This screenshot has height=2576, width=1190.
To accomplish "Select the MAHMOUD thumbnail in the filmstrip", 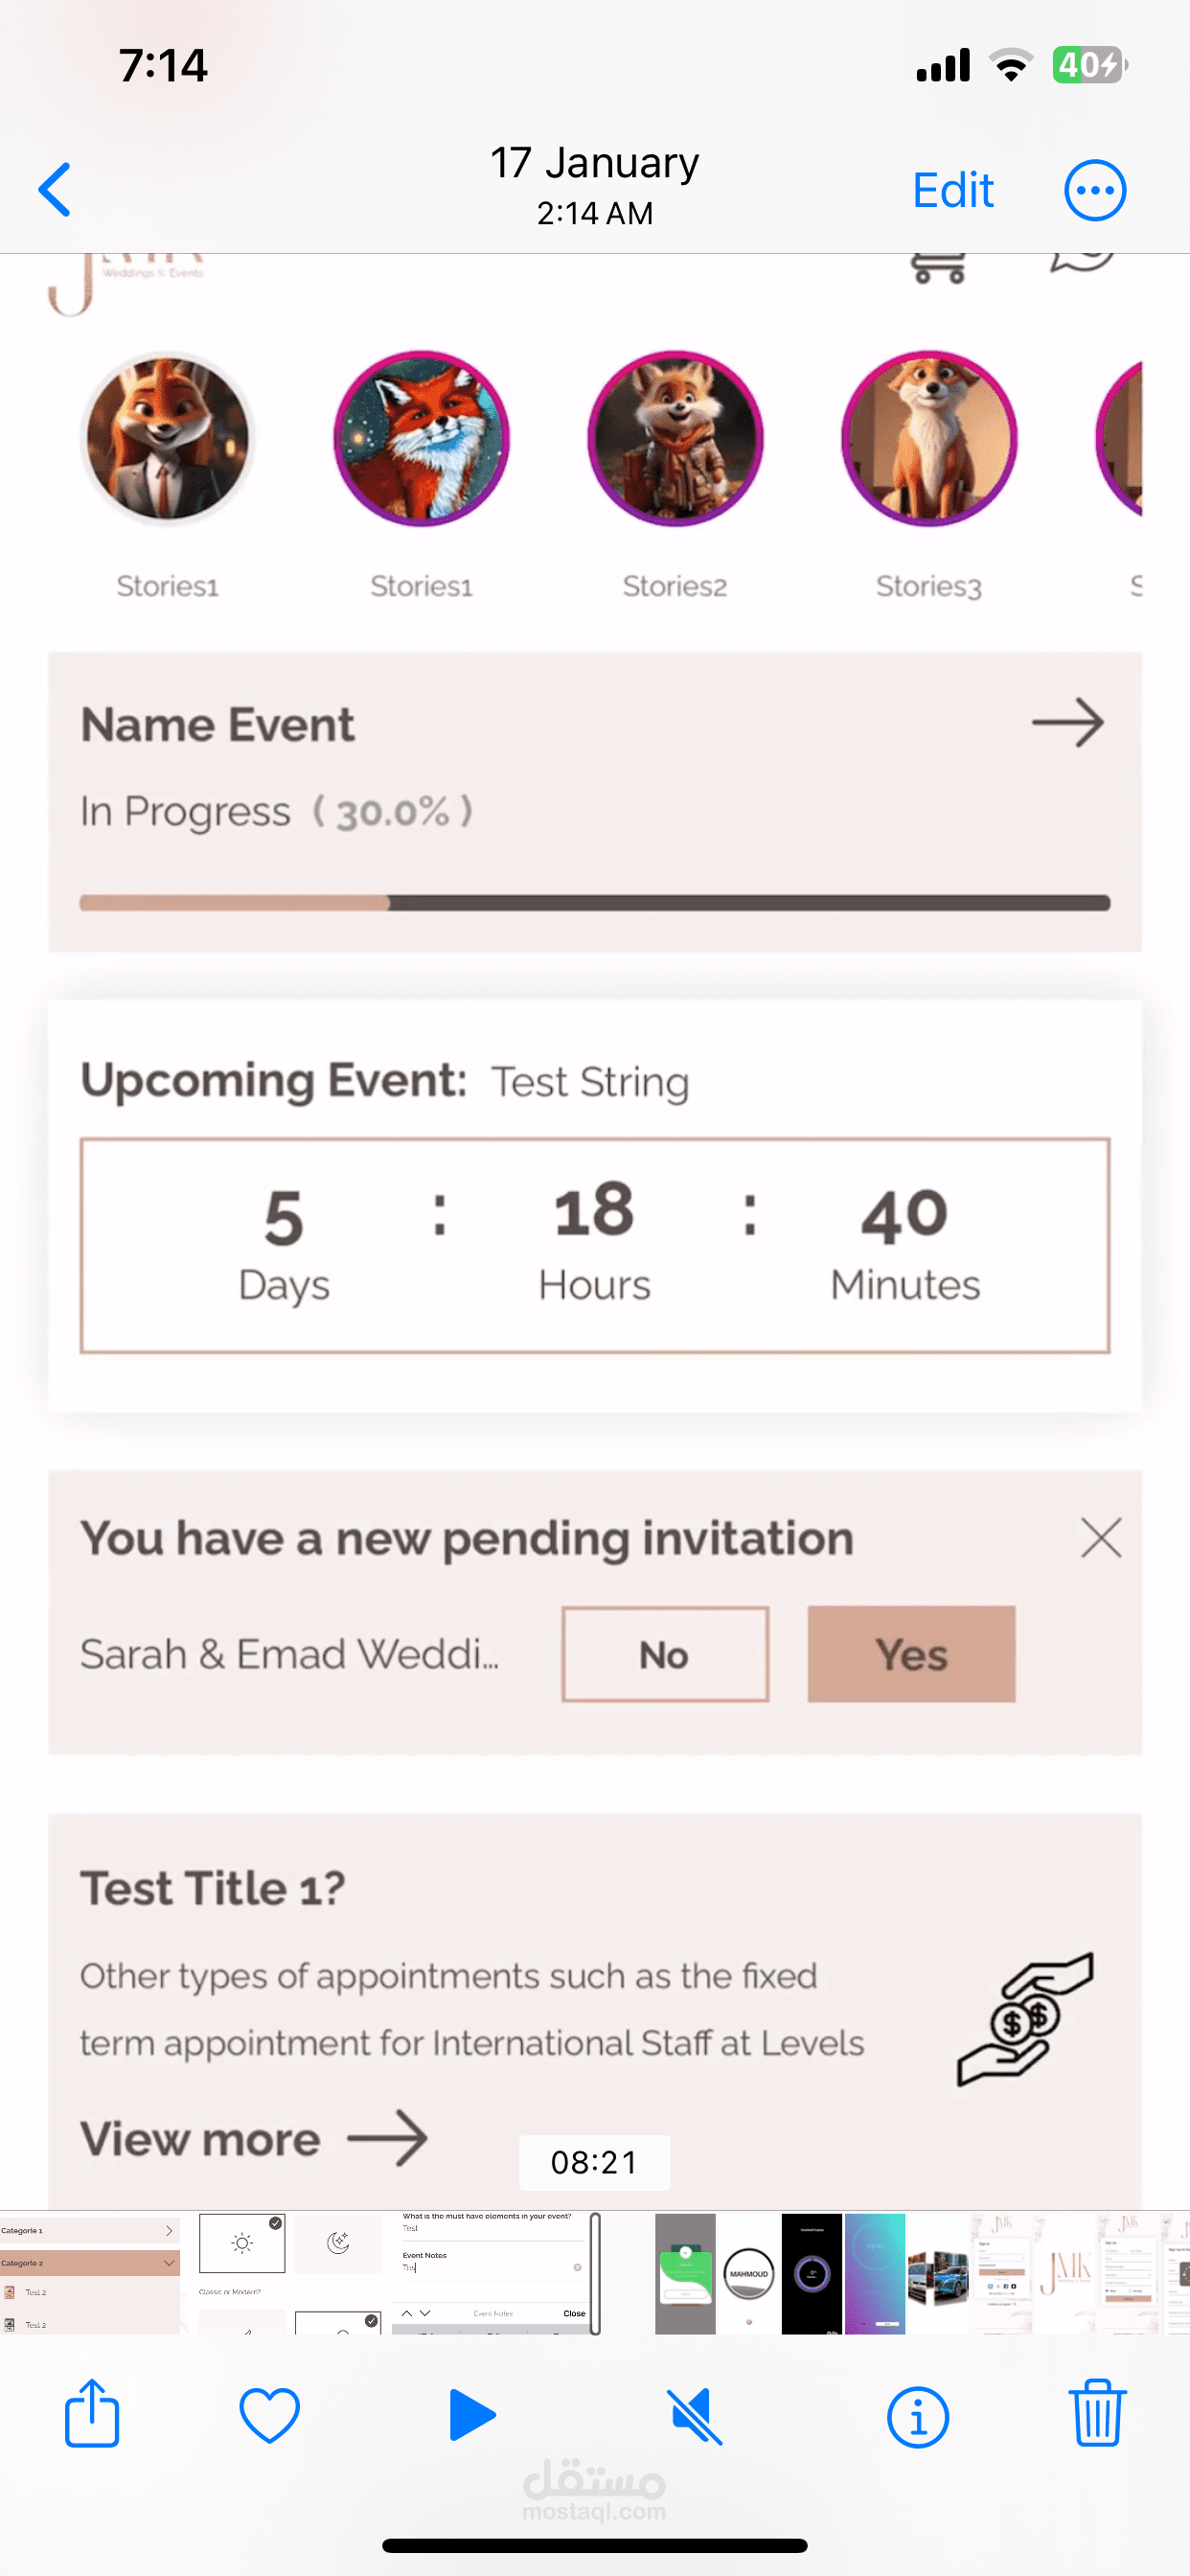I will 748,2273.
